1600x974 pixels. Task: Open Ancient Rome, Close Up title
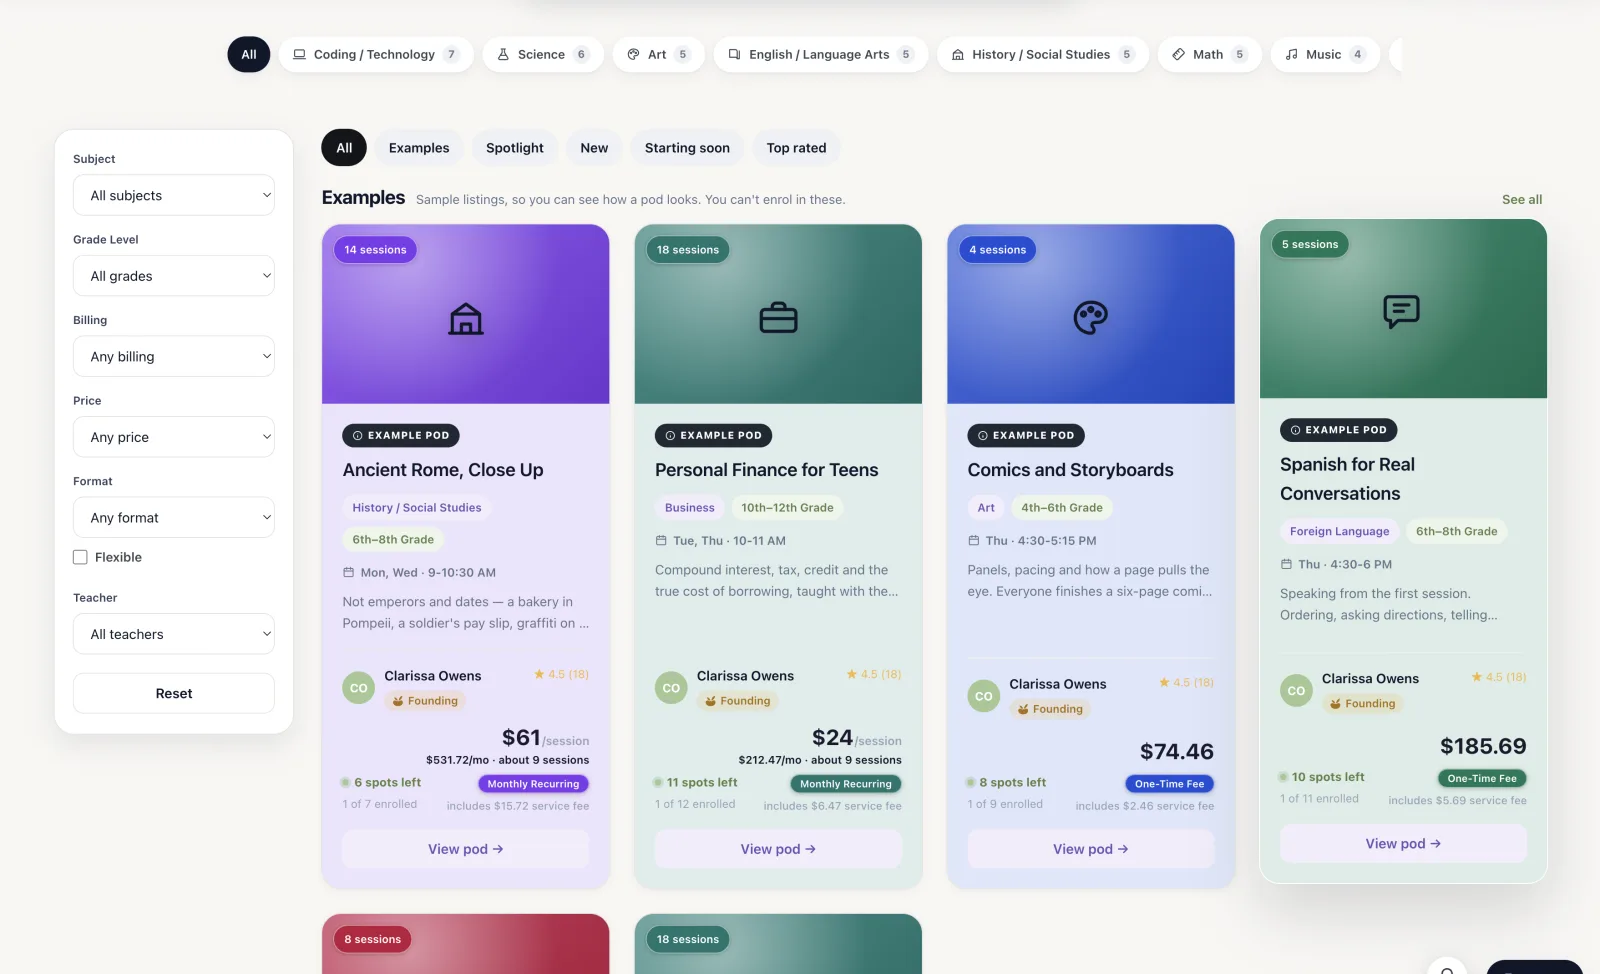point(443,470)
